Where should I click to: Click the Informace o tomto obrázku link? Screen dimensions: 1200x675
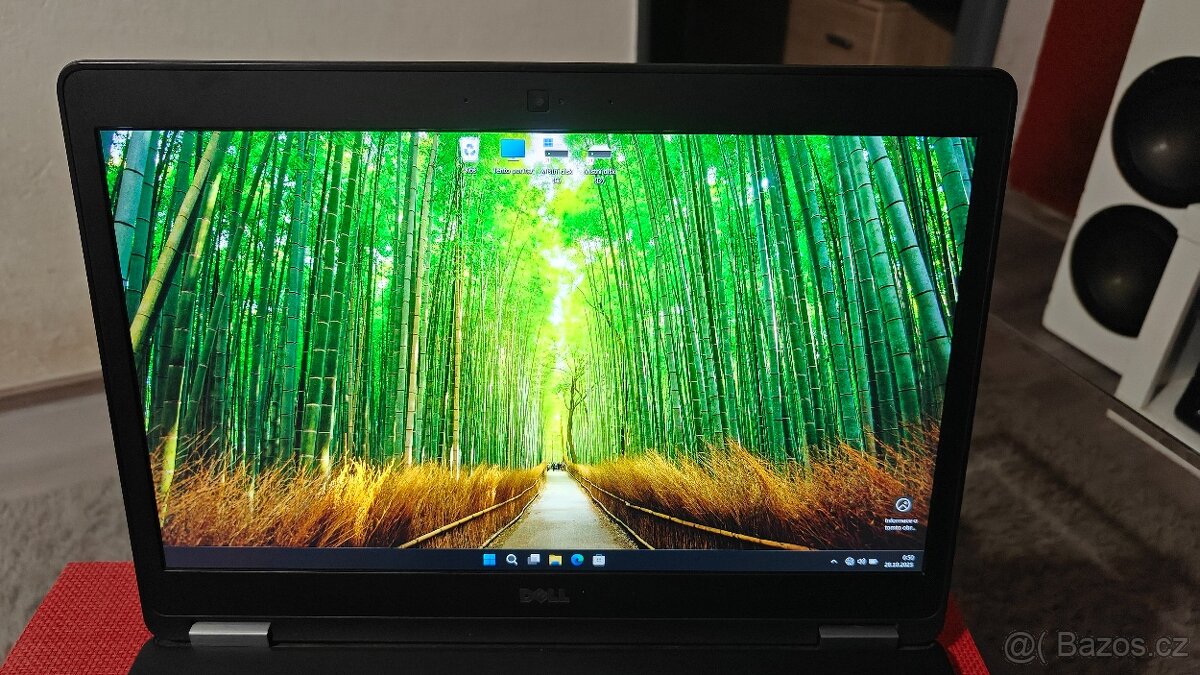coord(899,522)
